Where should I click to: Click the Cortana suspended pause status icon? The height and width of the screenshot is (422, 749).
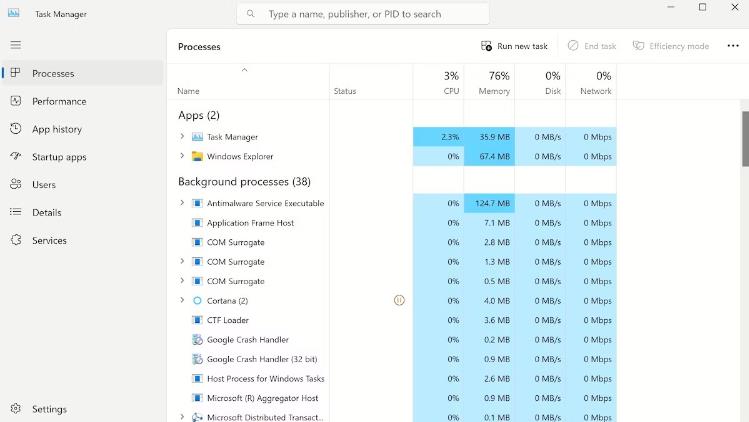tap(399, 300)
